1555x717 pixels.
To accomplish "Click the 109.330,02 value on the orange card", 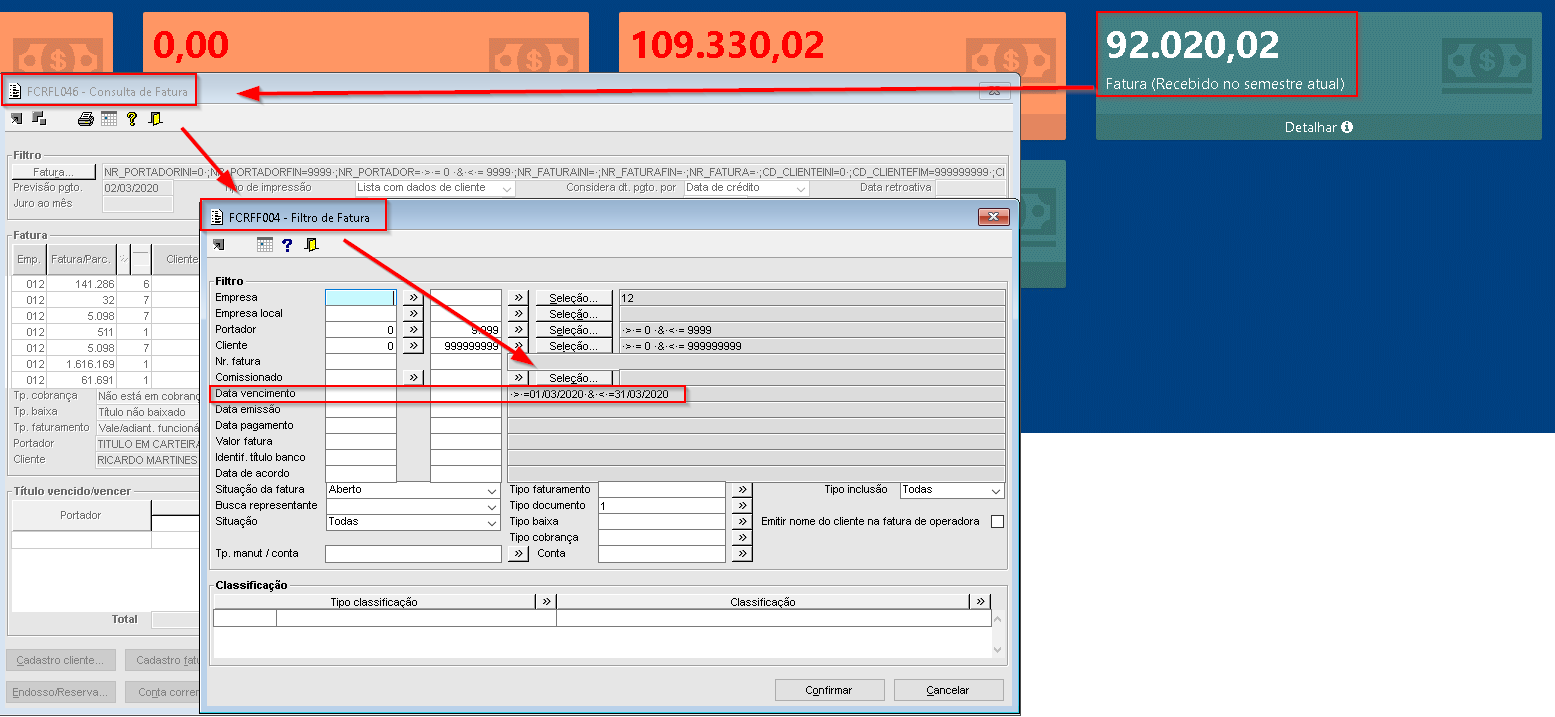I will [728, 44].
